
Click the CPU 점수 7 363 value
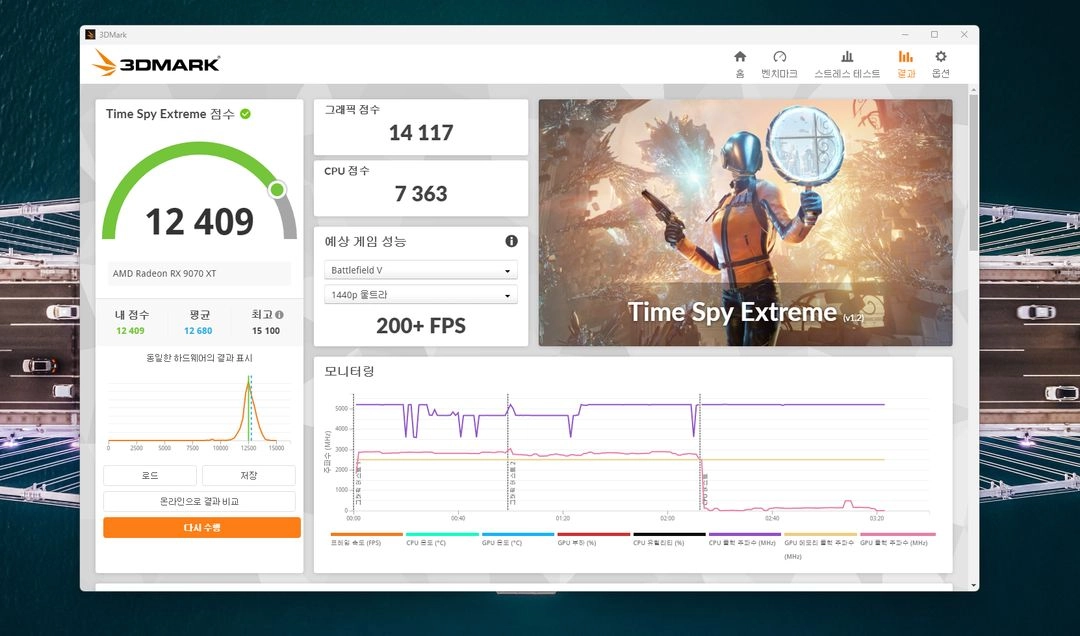[x=421, y=194]
